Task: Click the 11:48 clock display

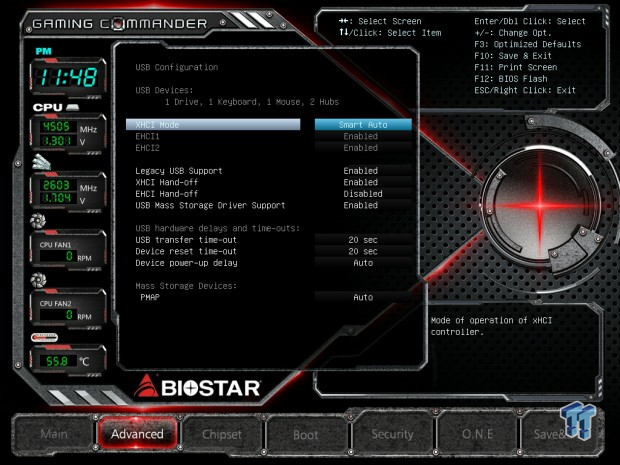Action: 68,77
